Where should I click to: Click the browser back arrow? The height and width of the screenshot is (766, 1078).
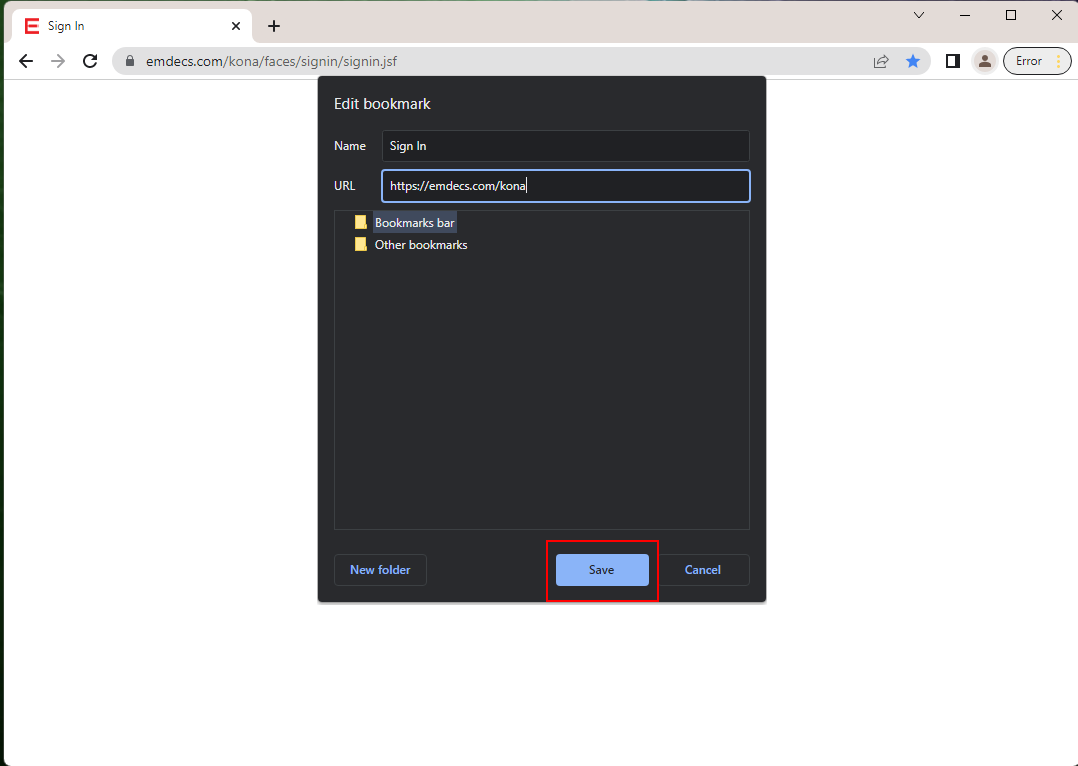[26, 61]
